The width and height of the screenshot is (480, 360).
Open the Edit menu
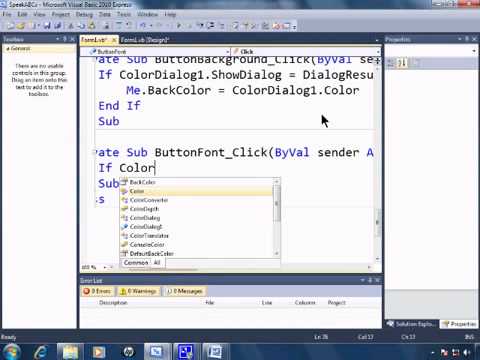pyautogui.click(x=22, y=14)
